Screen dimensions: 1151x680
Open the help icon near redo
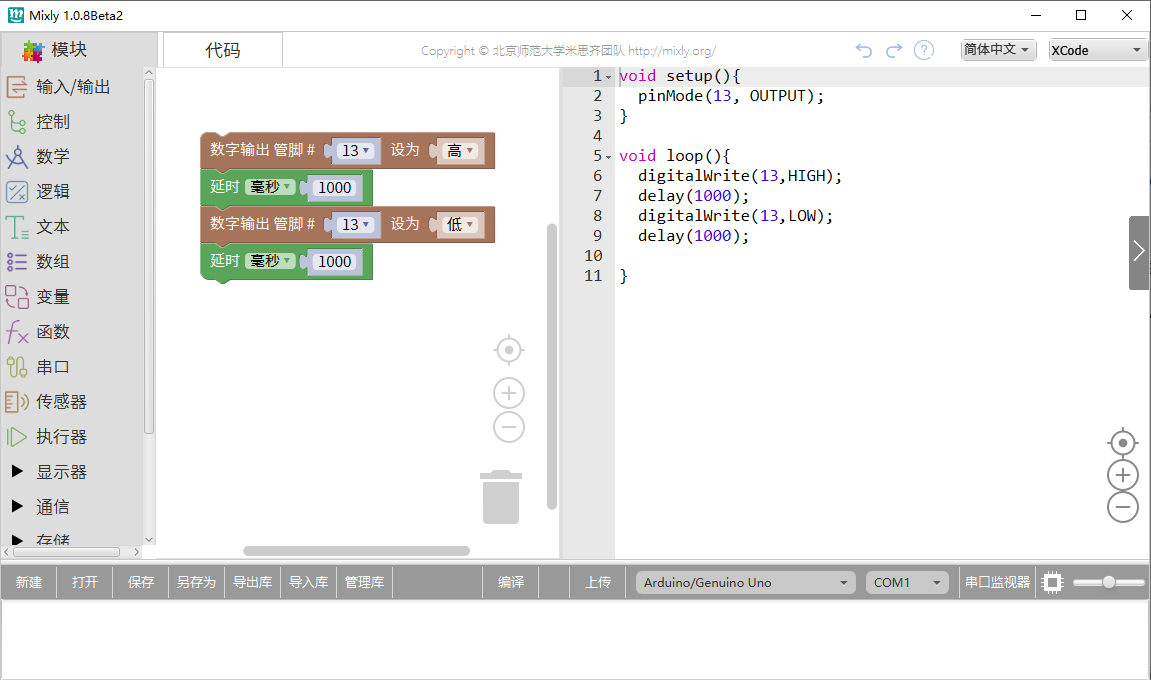923,50
